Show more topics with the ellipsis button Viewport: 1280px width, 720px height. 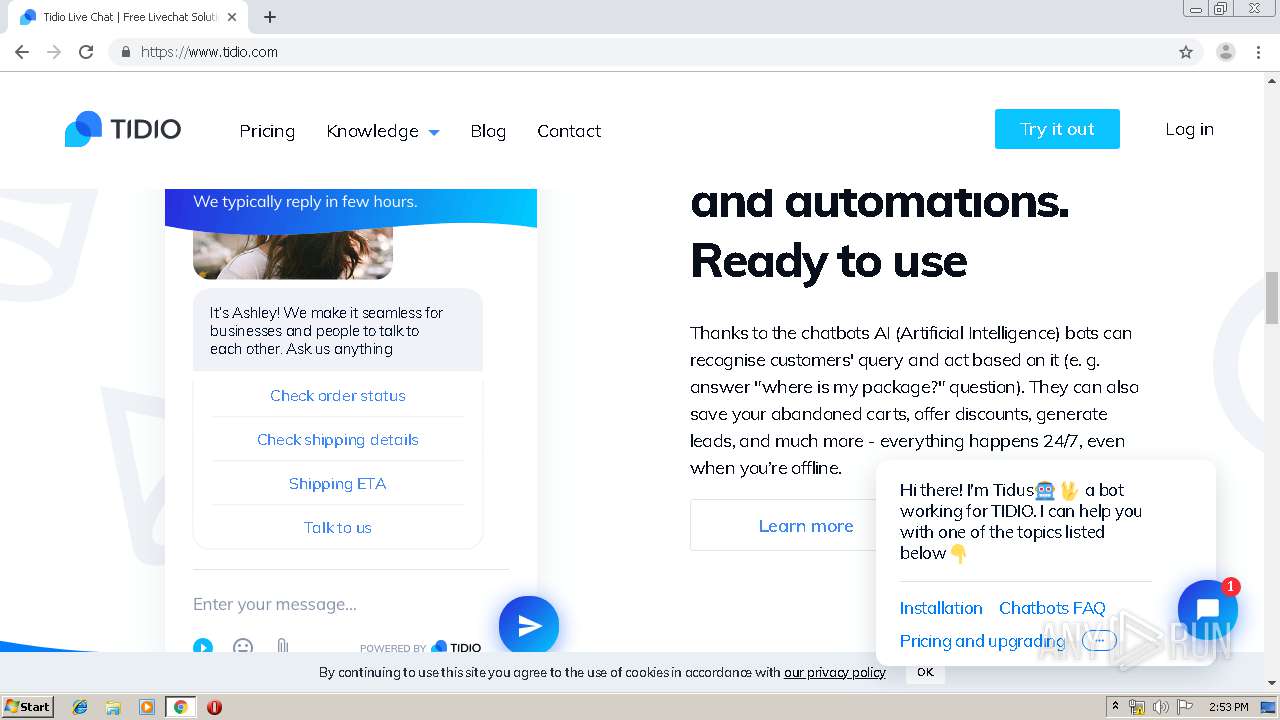click(1099, 641)
